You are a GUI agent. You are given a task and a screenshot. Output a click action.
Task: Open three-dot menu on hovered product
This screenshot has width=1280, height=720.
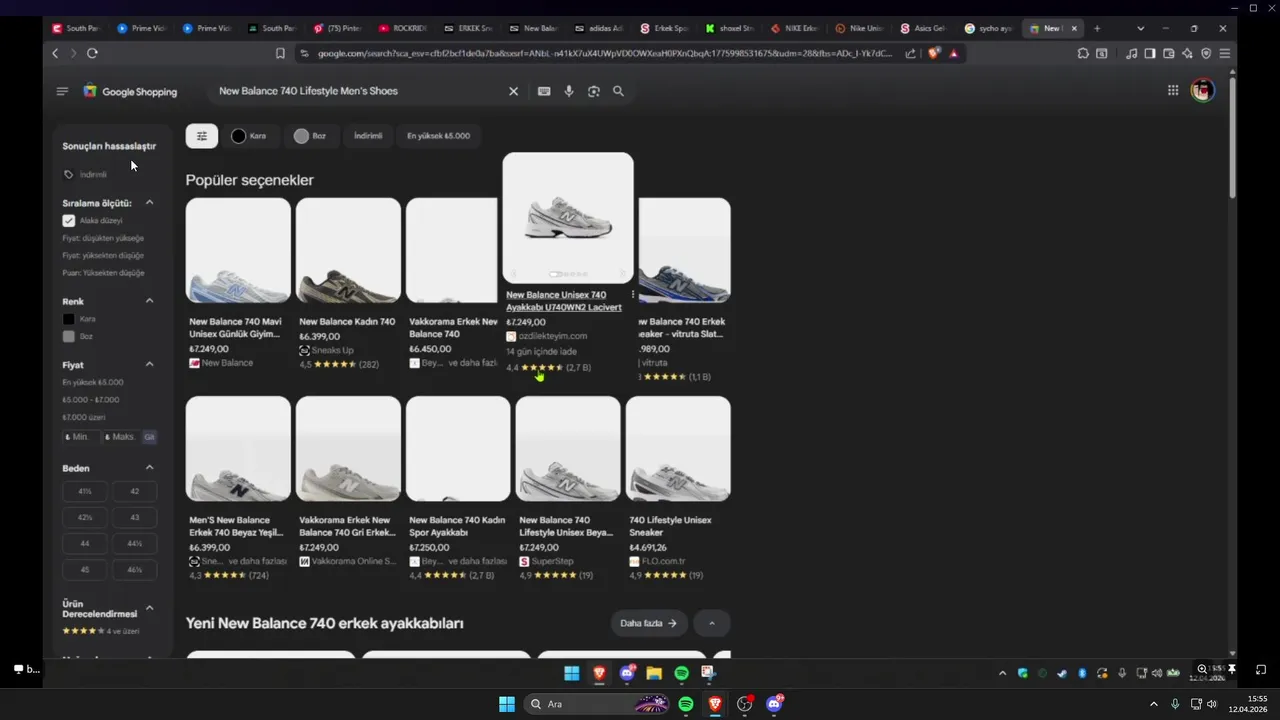pos(633,295)
